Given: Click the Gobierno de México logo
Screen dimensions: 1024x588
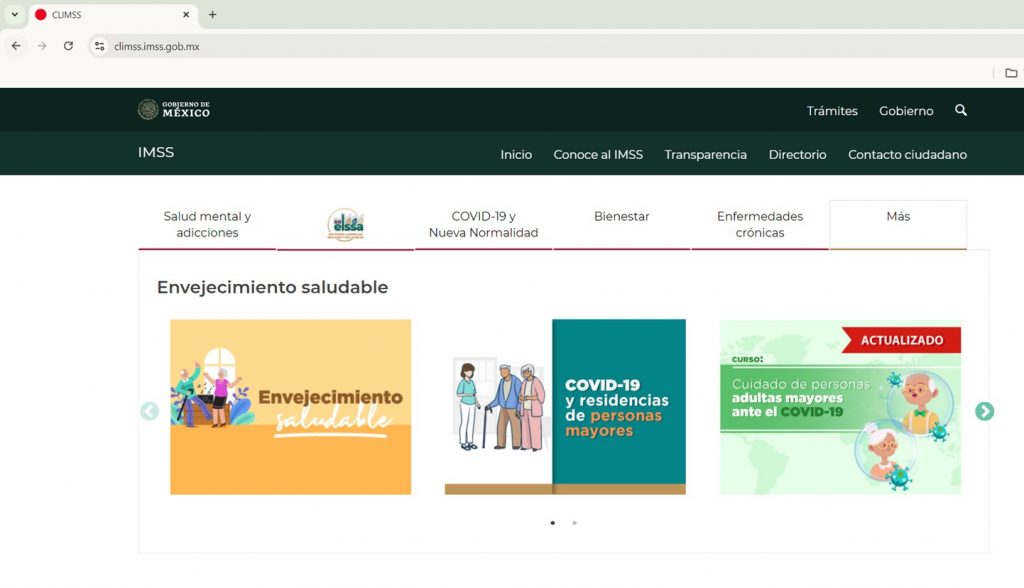Looking at the screenshot, I should [x=174, y=109].
